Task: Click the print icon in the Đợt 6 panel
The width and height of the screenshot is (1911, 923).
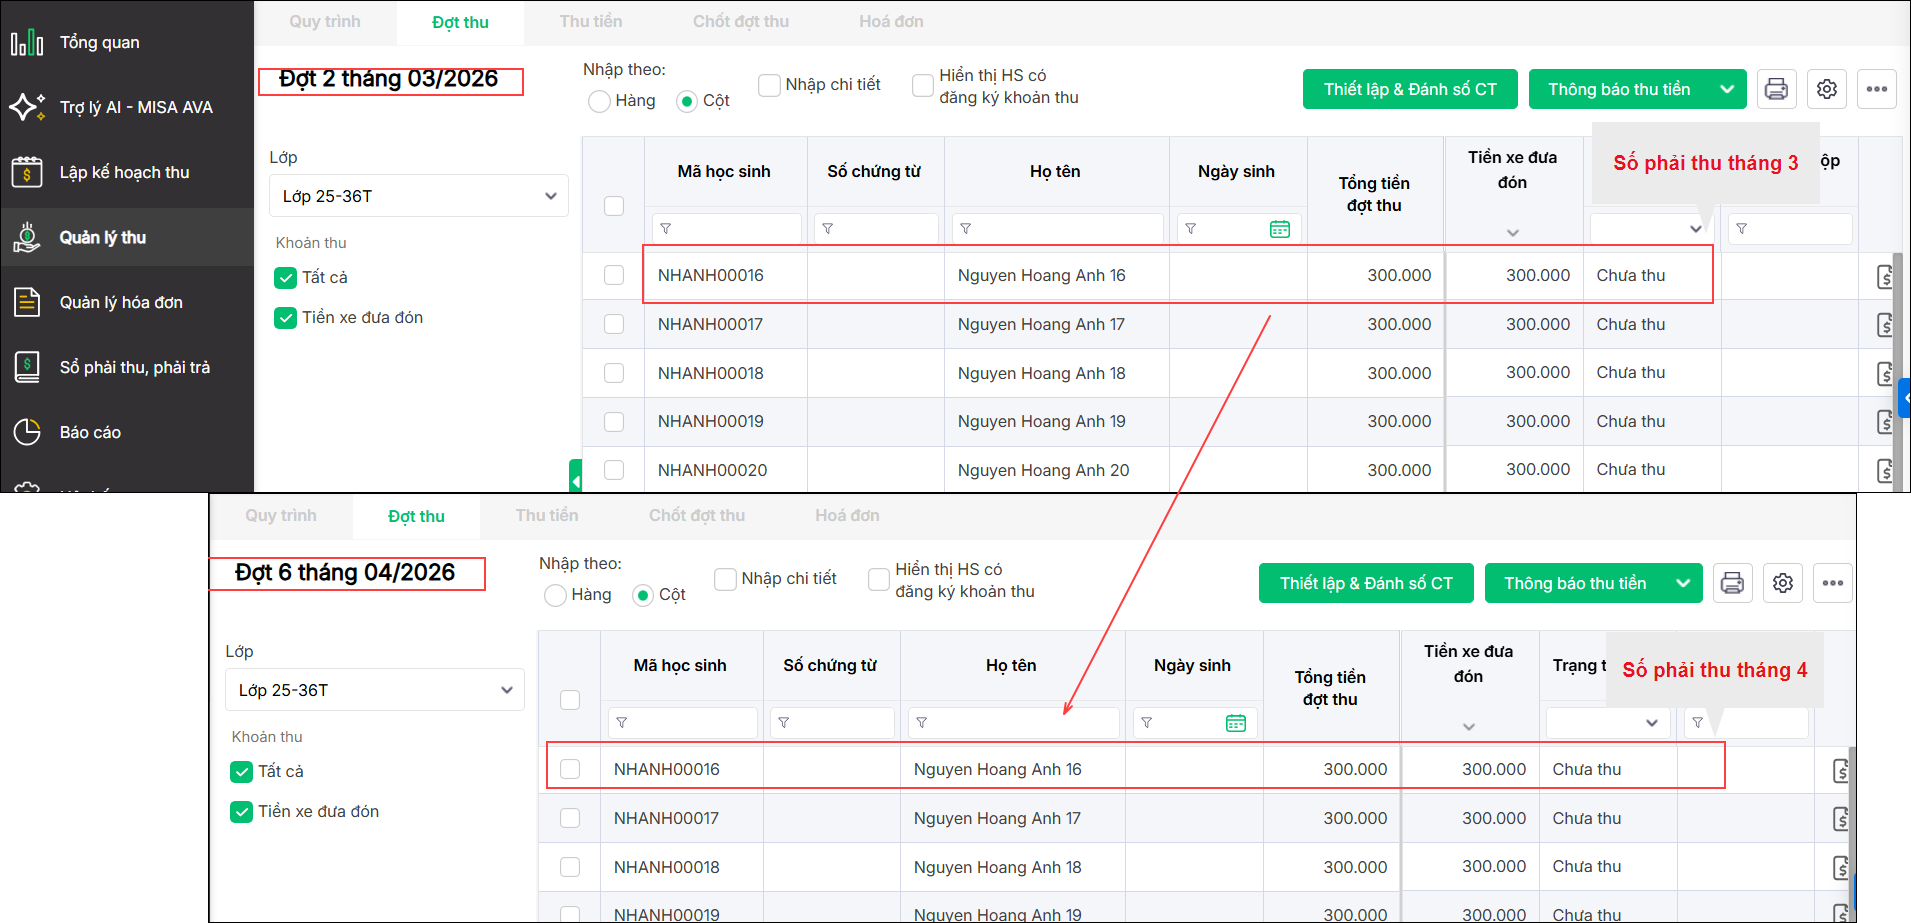Action: pos(1732,583)
